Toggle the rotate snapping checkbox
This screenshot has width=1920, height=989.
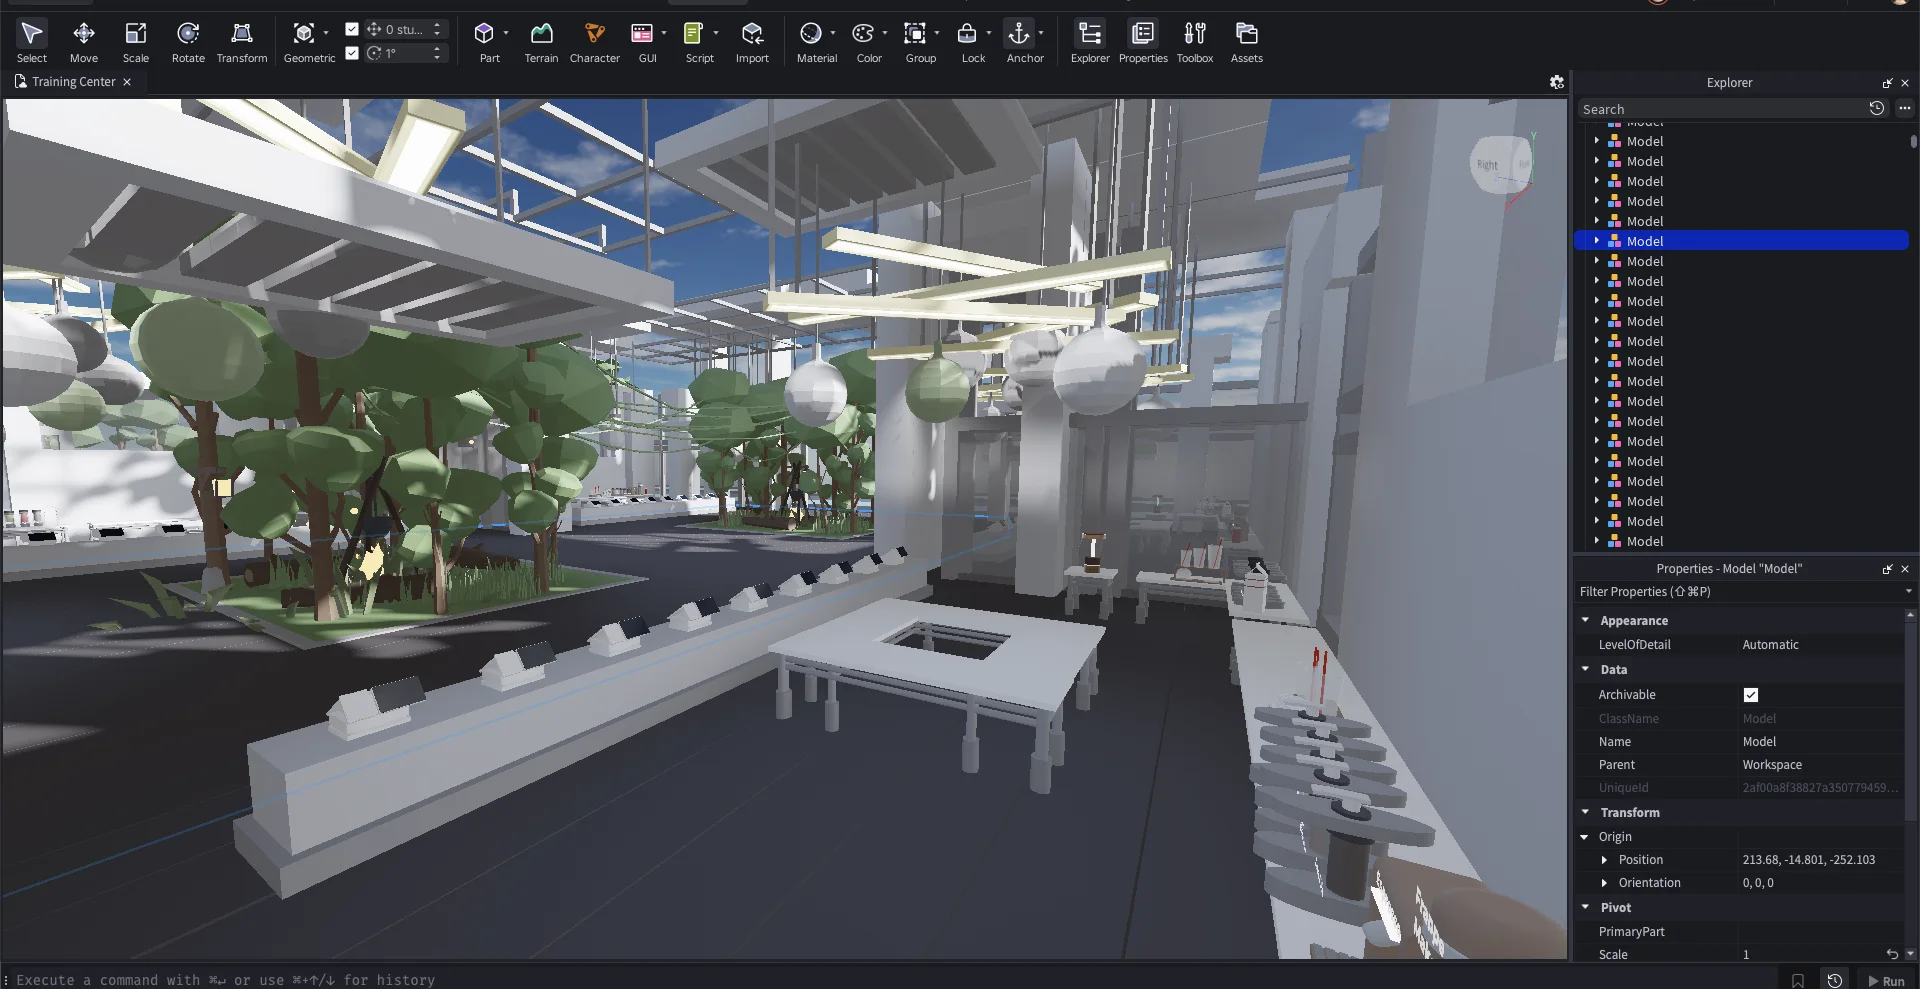point(352,53)
